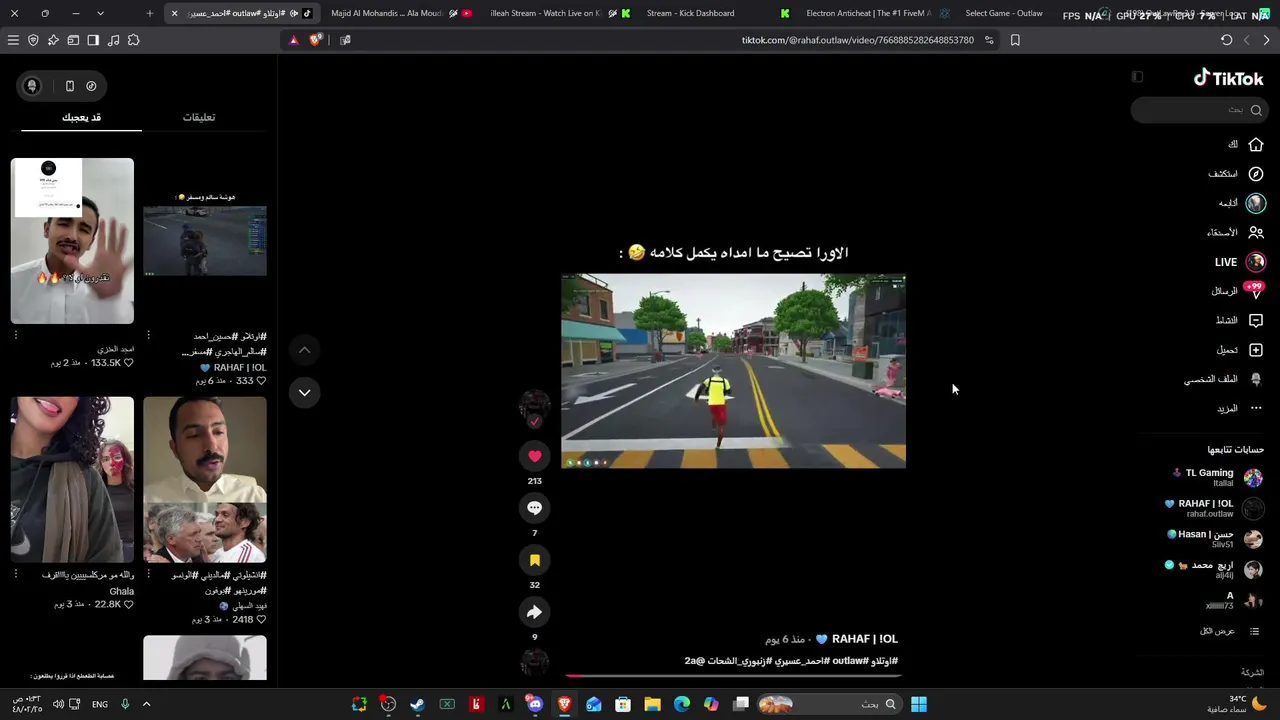Toggle the volume speaker in the system tray
1280x720 pixels.
(x=58, y=704)
